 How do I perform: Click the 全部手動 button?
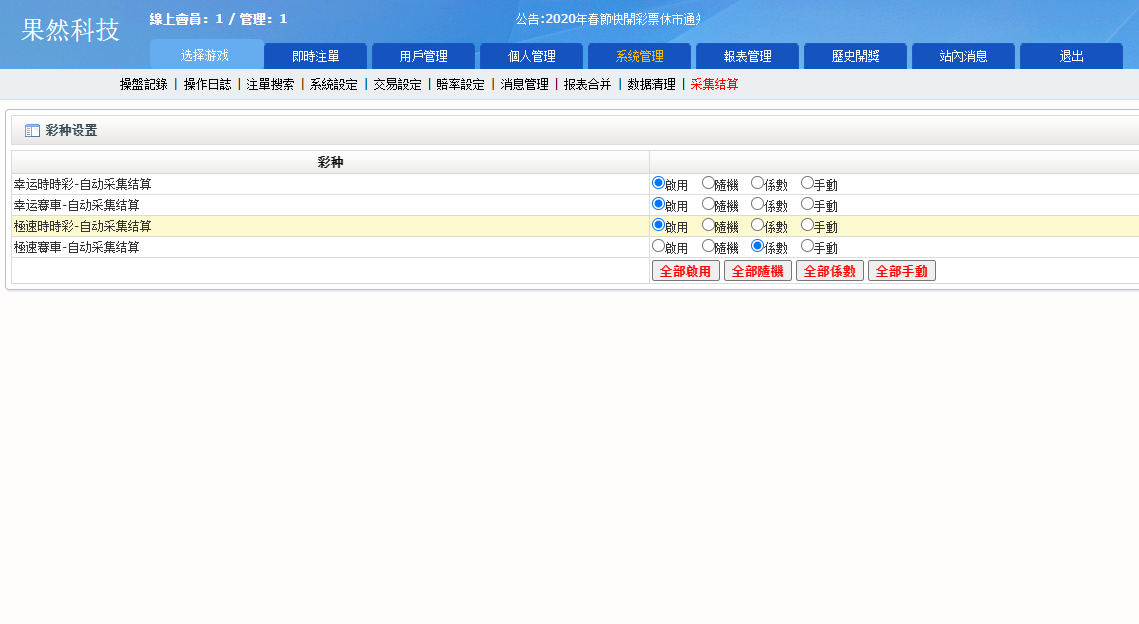(x=901, y=270)
